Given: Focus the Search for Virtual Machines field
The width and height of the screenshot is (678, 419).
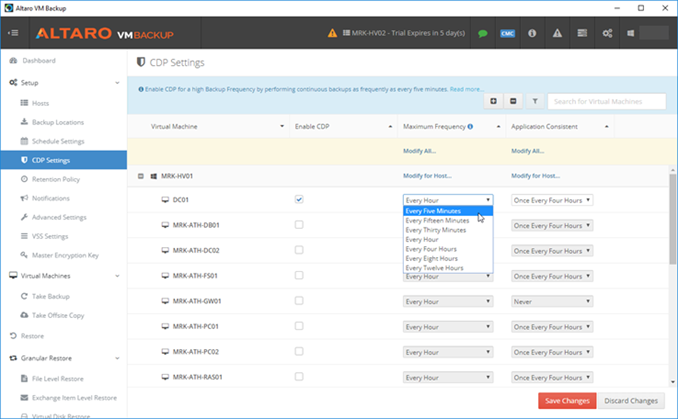Looking at the screenshot, I should (x=607, y=102).
